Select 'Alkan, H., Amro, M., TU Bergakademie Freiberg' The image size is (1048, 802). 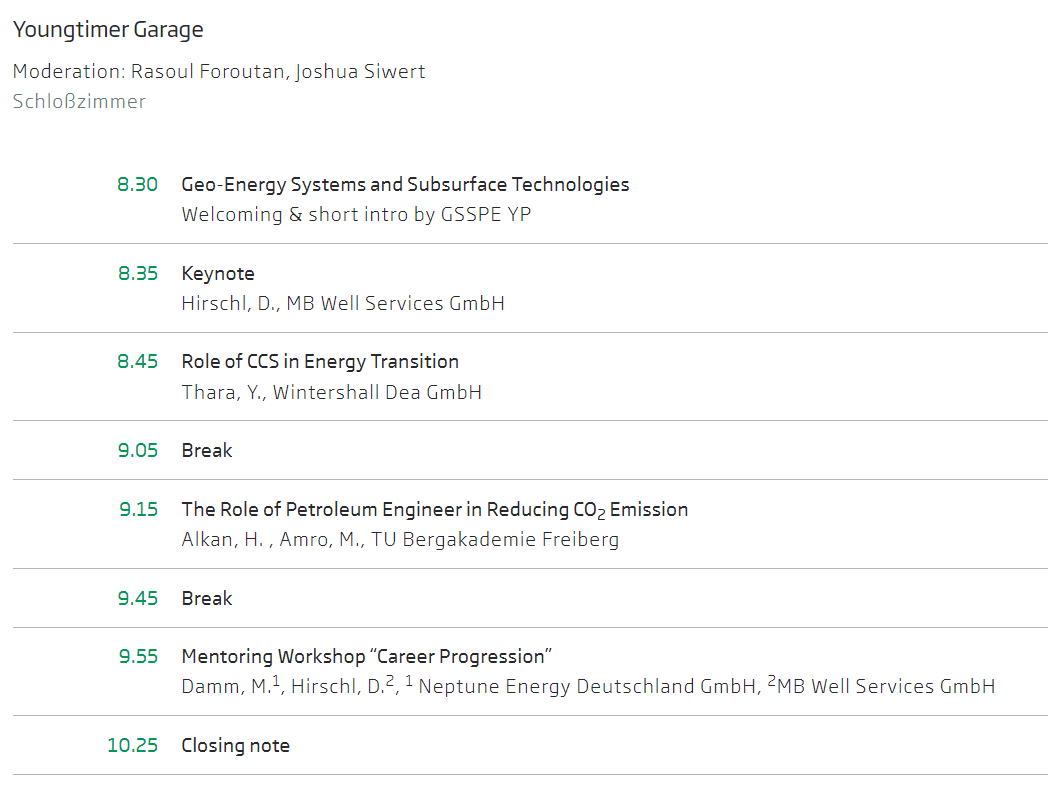[x=400, y=539]
